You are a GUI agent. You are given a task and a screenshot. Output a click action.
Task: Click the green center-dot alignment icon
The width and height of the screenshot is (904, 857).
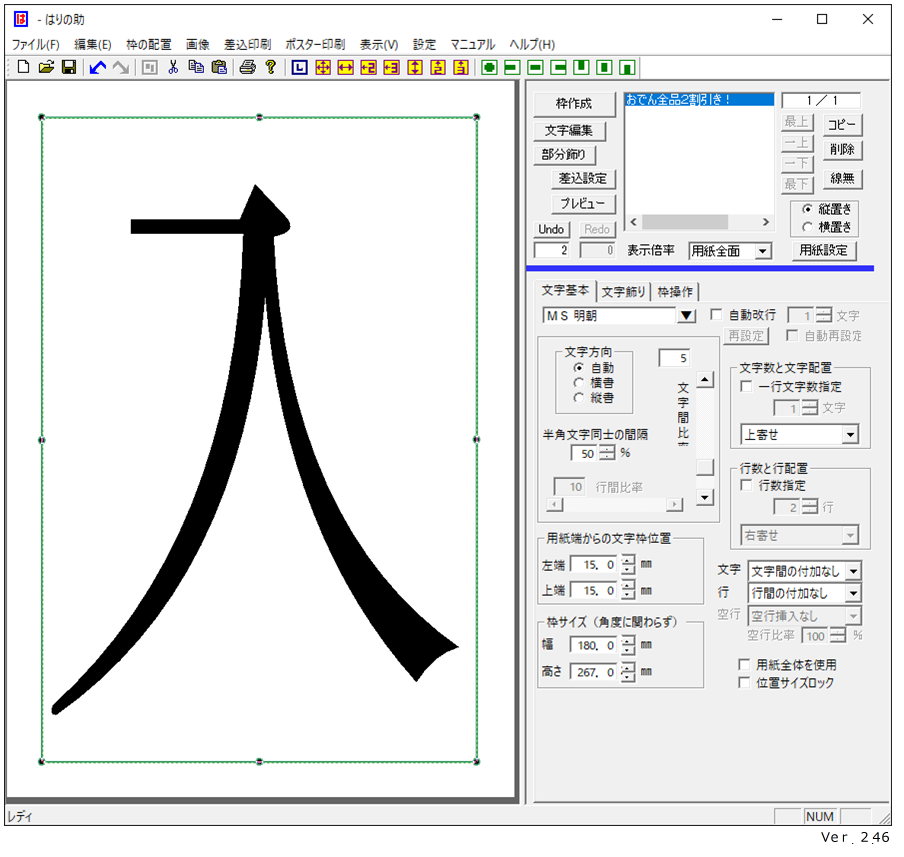click(x=489, y=67)
